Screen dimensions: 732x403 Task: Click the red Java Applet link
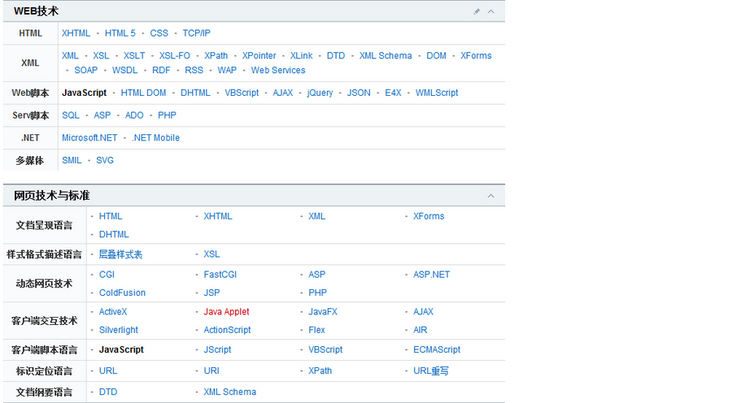(227, 312)
